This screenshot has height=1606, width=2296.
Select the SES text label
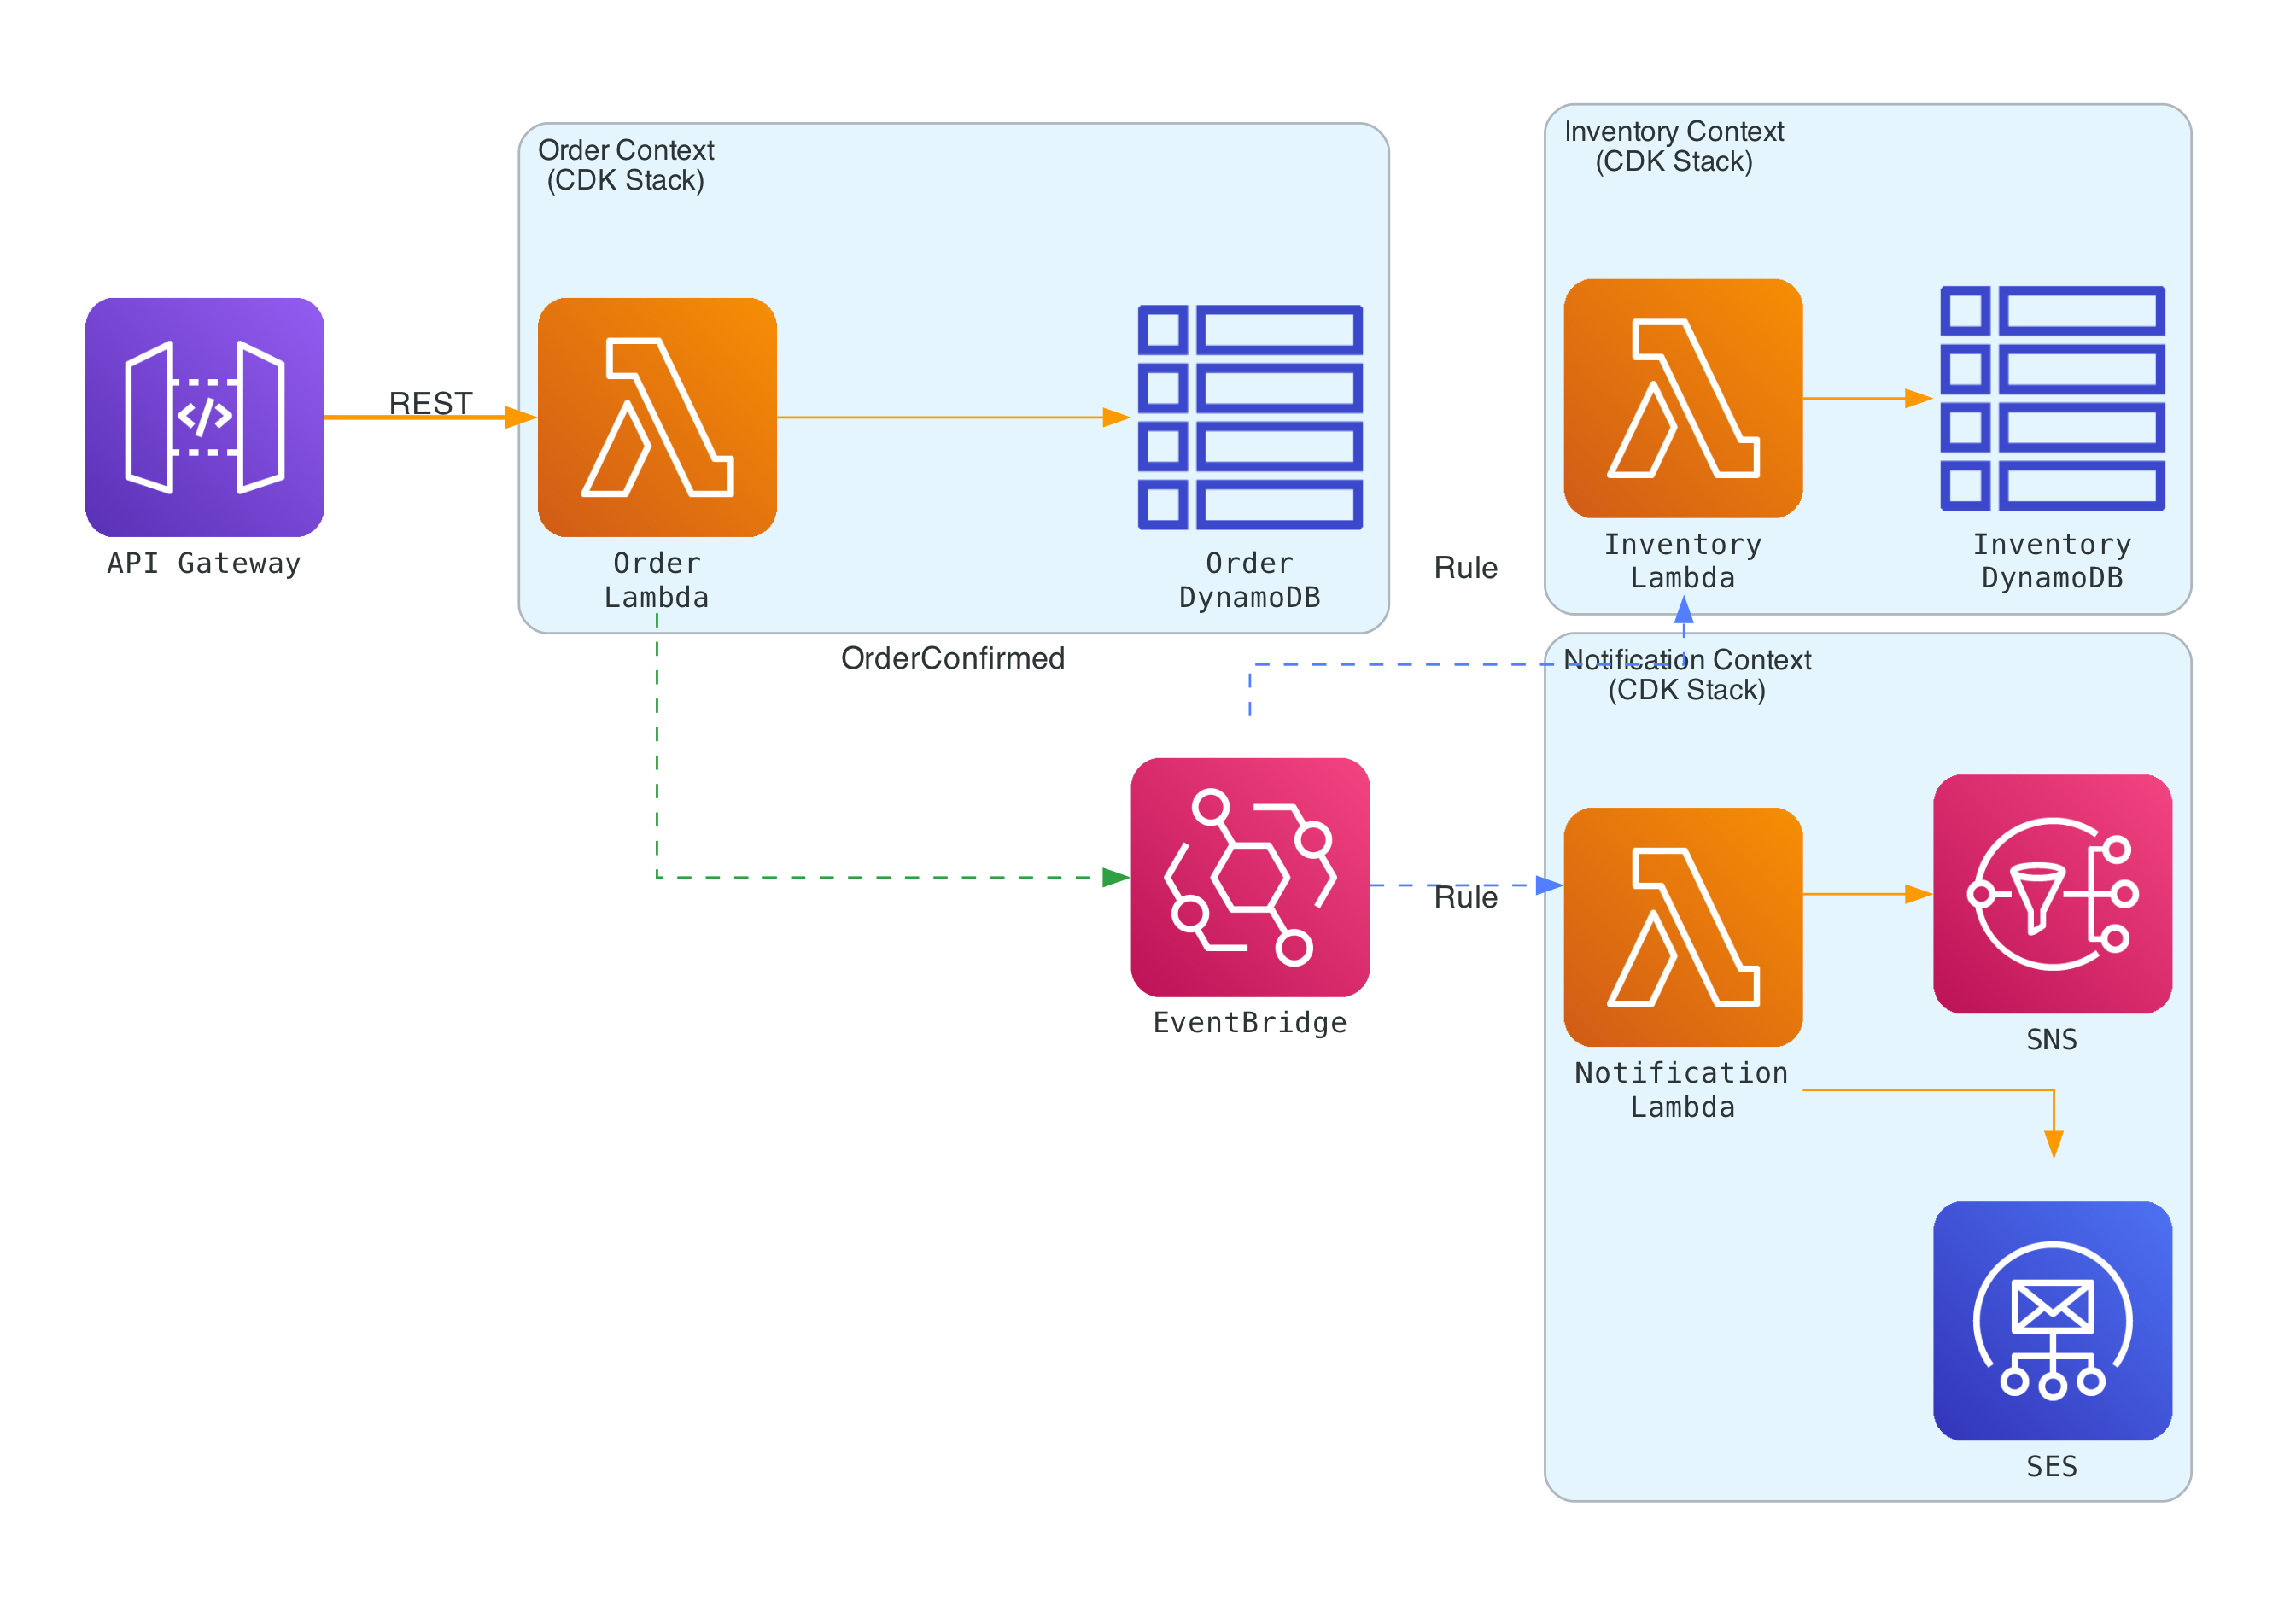[2051, 1466]
